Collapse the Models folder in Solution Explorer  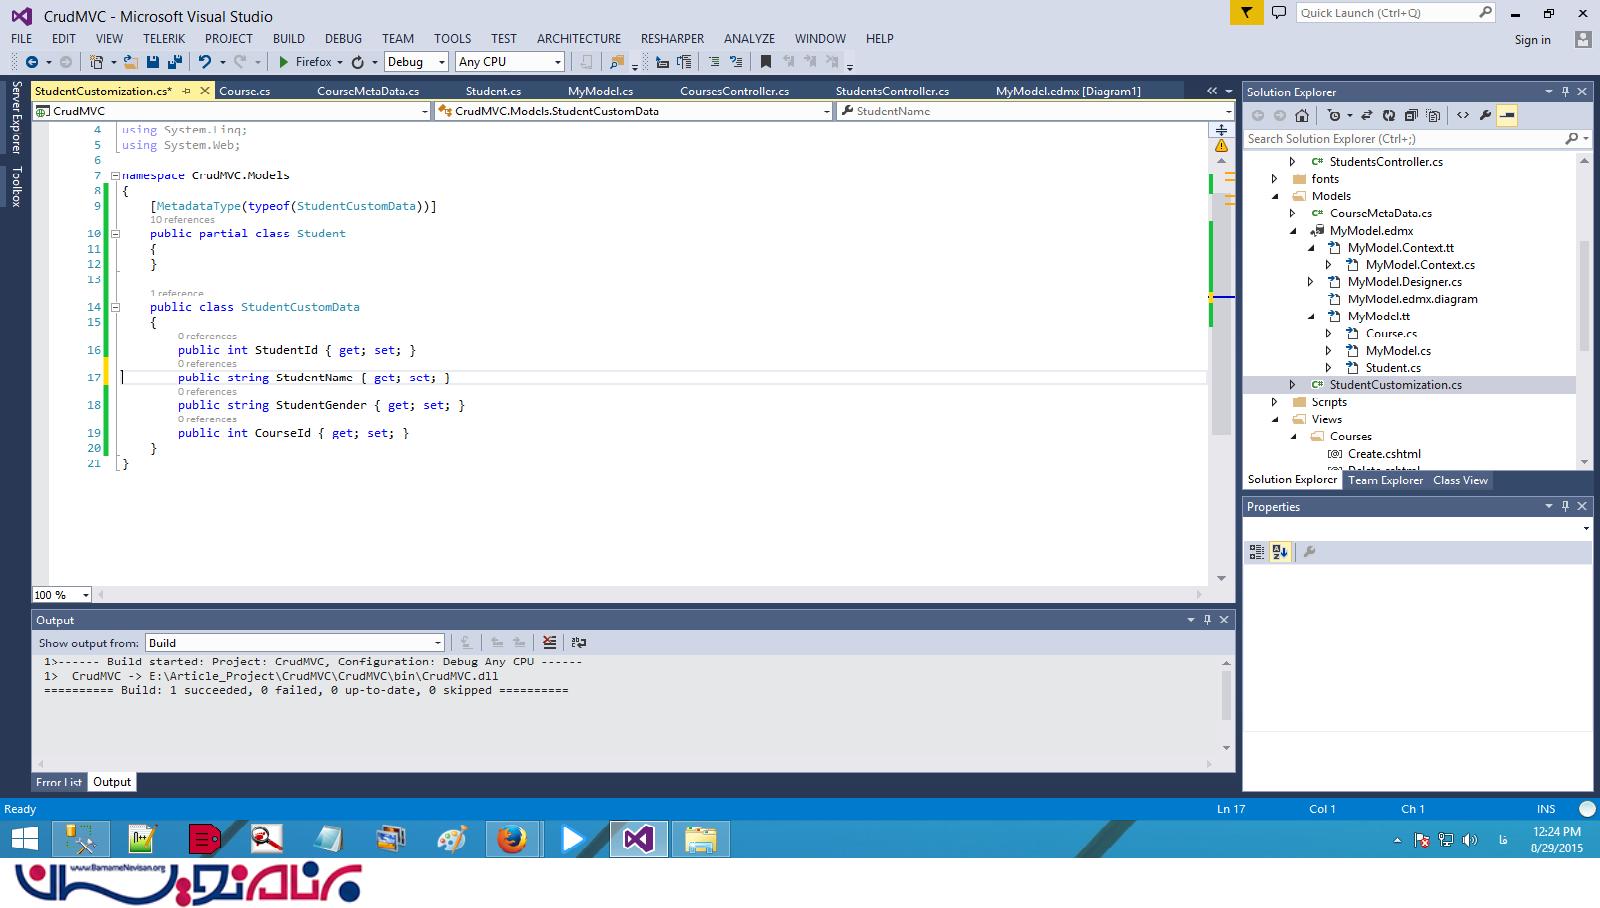click(1275, 197)
